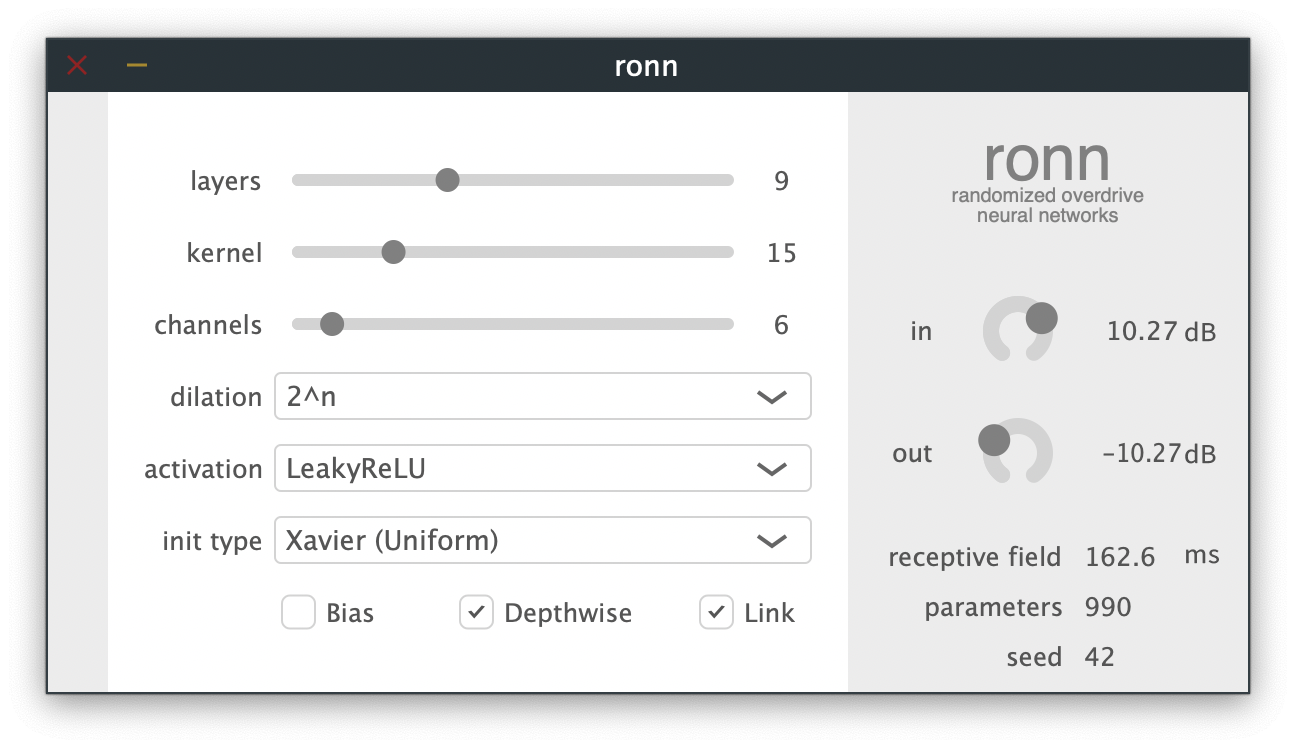Click the yellow minimize dash icon
The image size is (1296, 748).
(x=137, y=66)
